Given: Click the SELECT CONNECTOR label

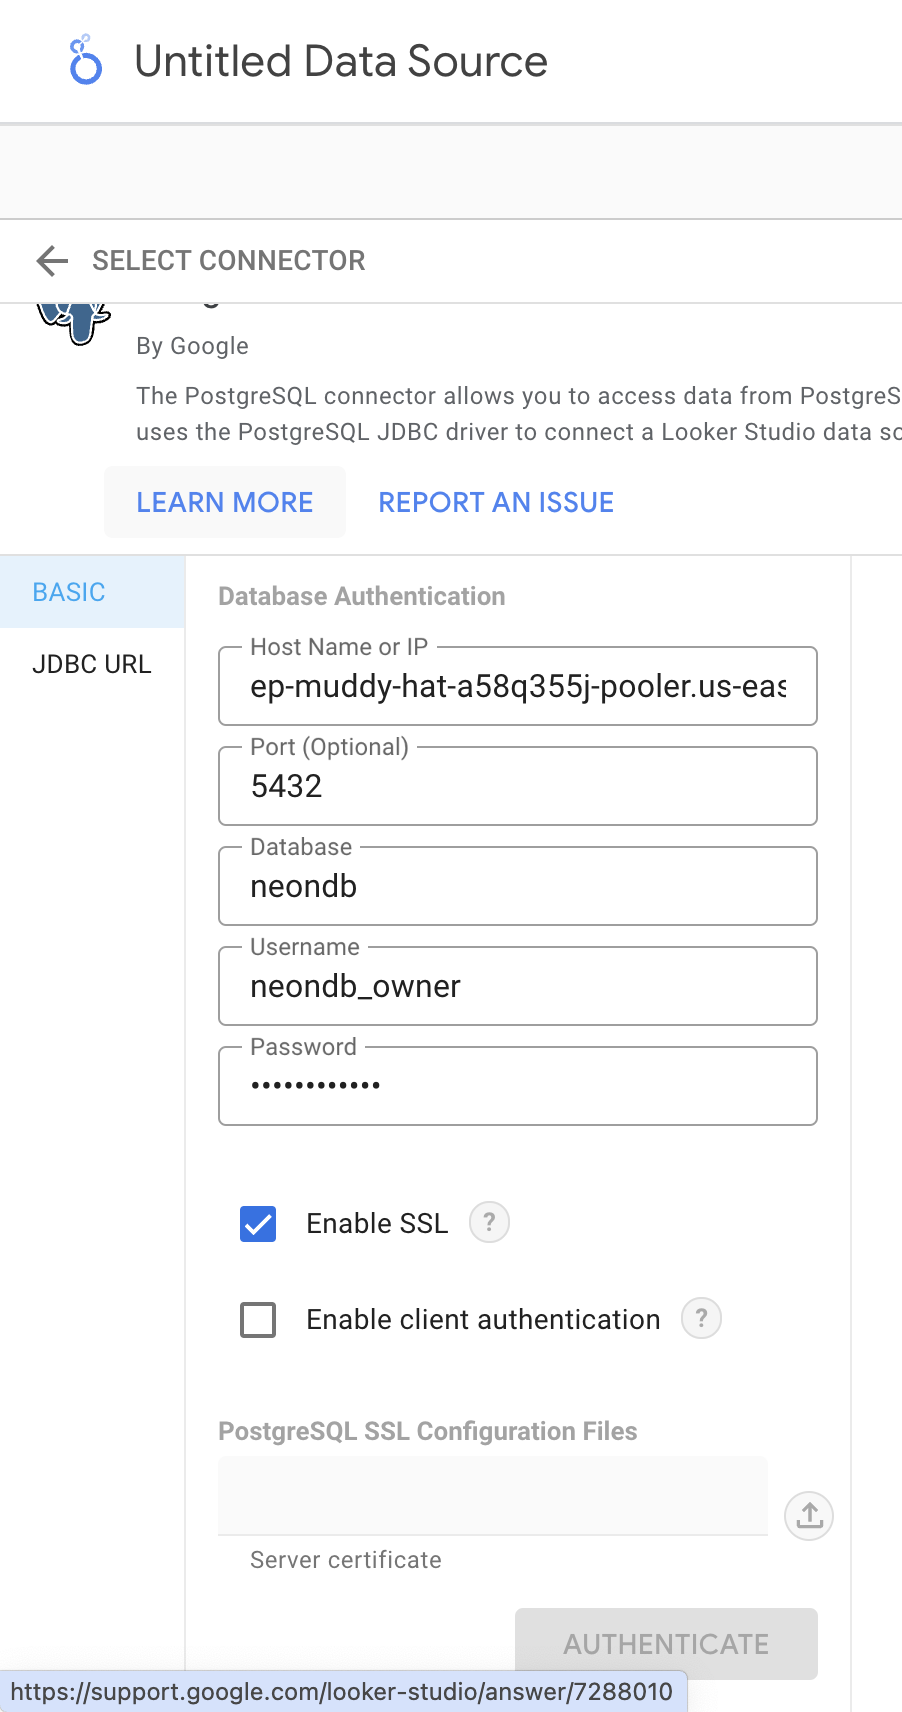Looking at the screenshot, I should point(229,261).
